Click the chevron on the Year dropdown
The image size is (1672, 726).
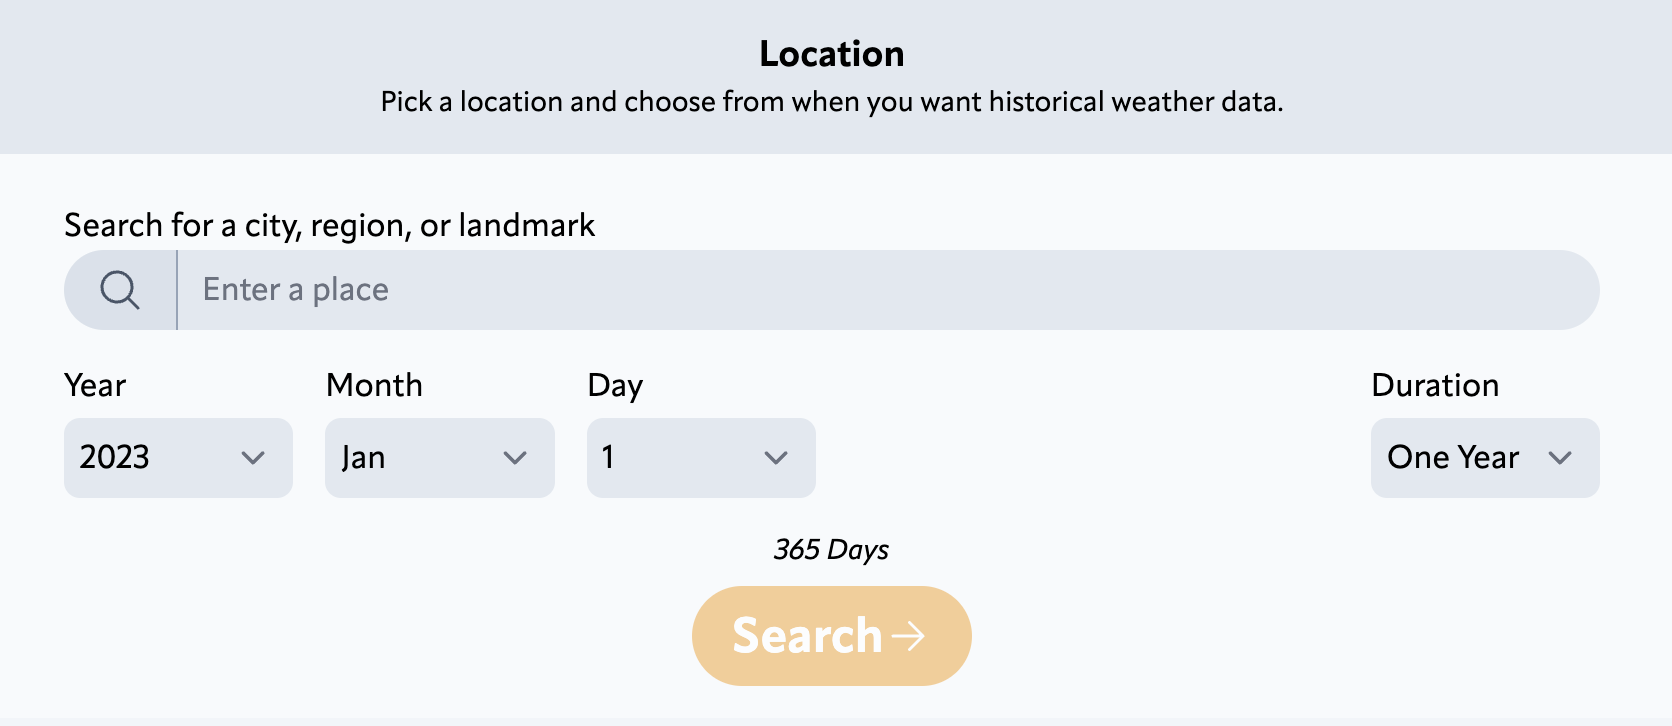tap(254, 458)
